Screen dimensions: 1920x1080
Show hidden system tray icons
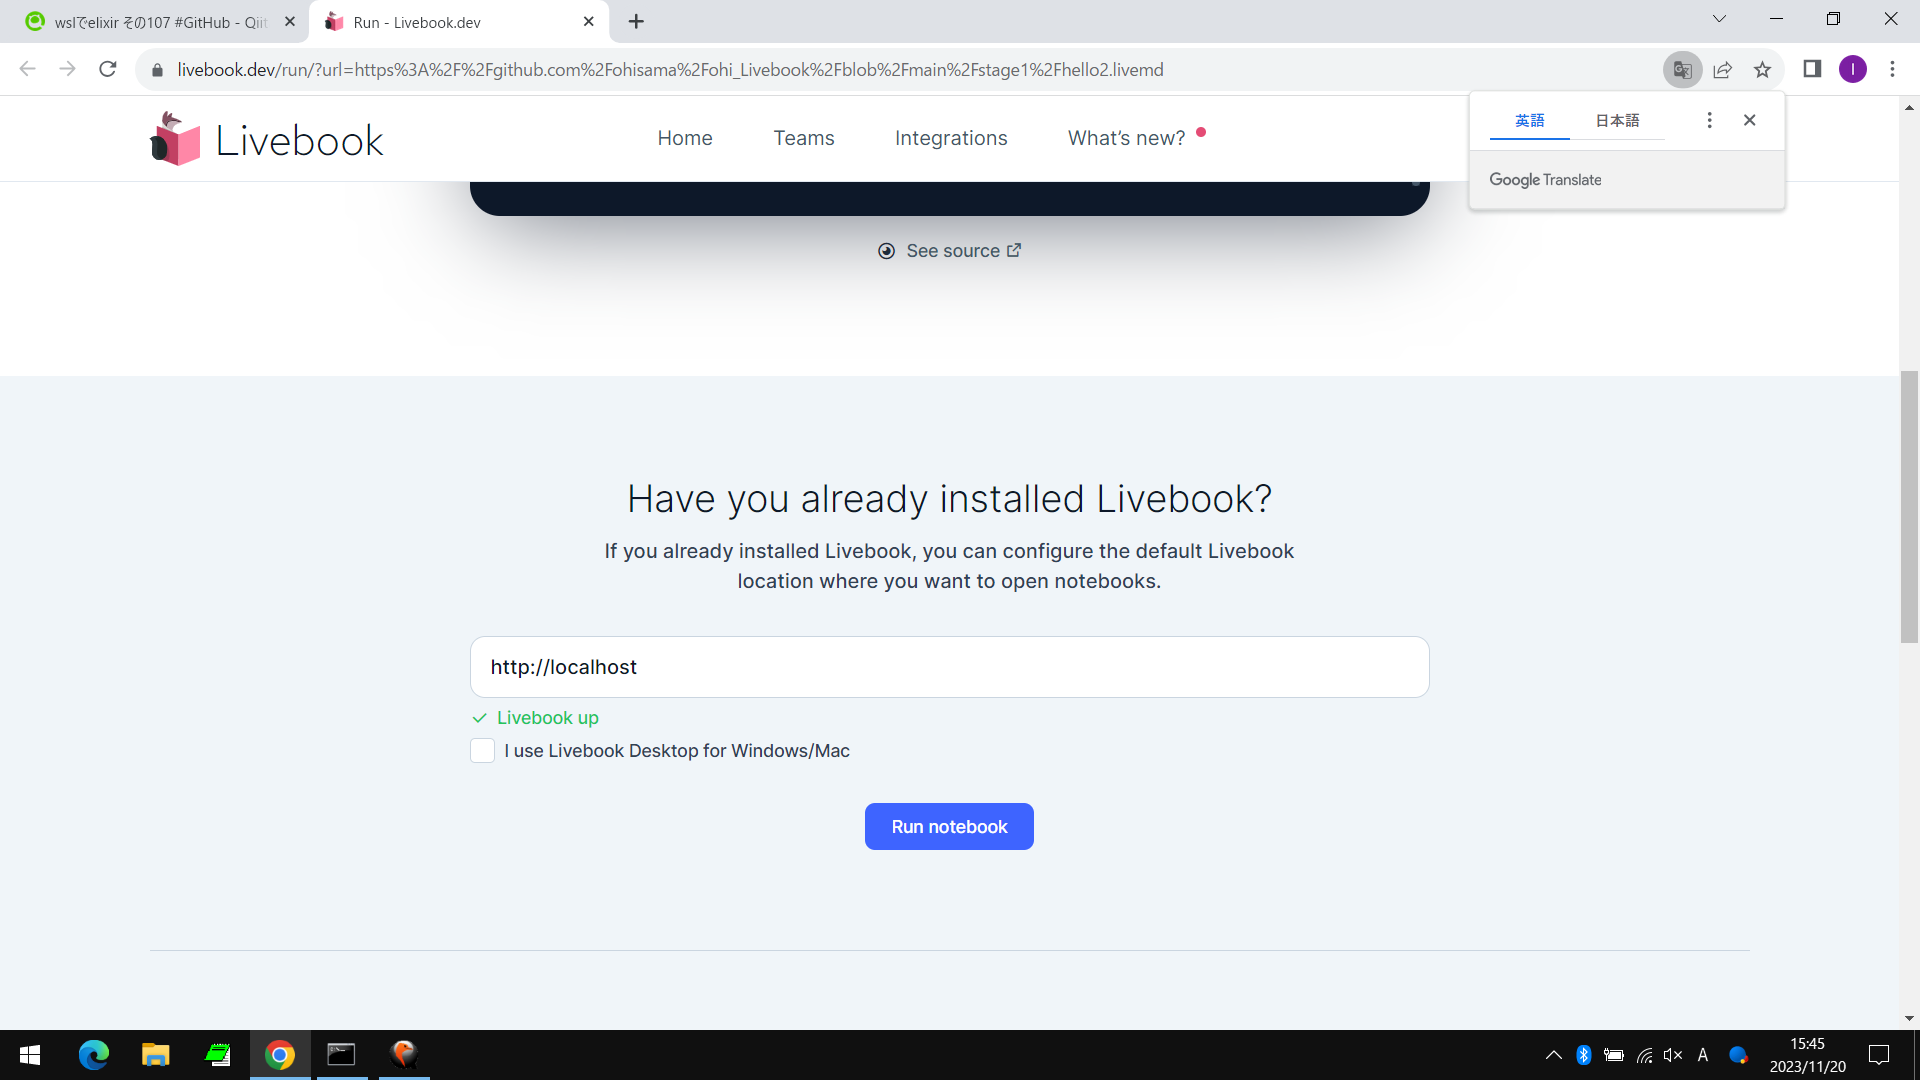1553,1054
